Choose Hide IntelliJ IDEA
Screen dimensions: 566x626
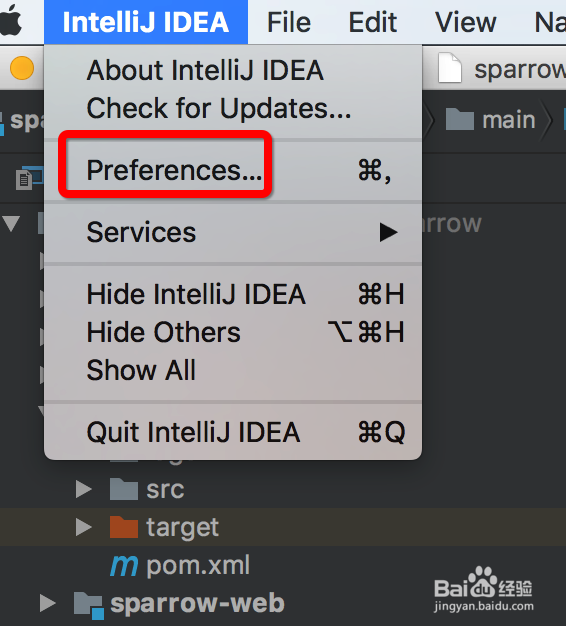pos(233,294)
